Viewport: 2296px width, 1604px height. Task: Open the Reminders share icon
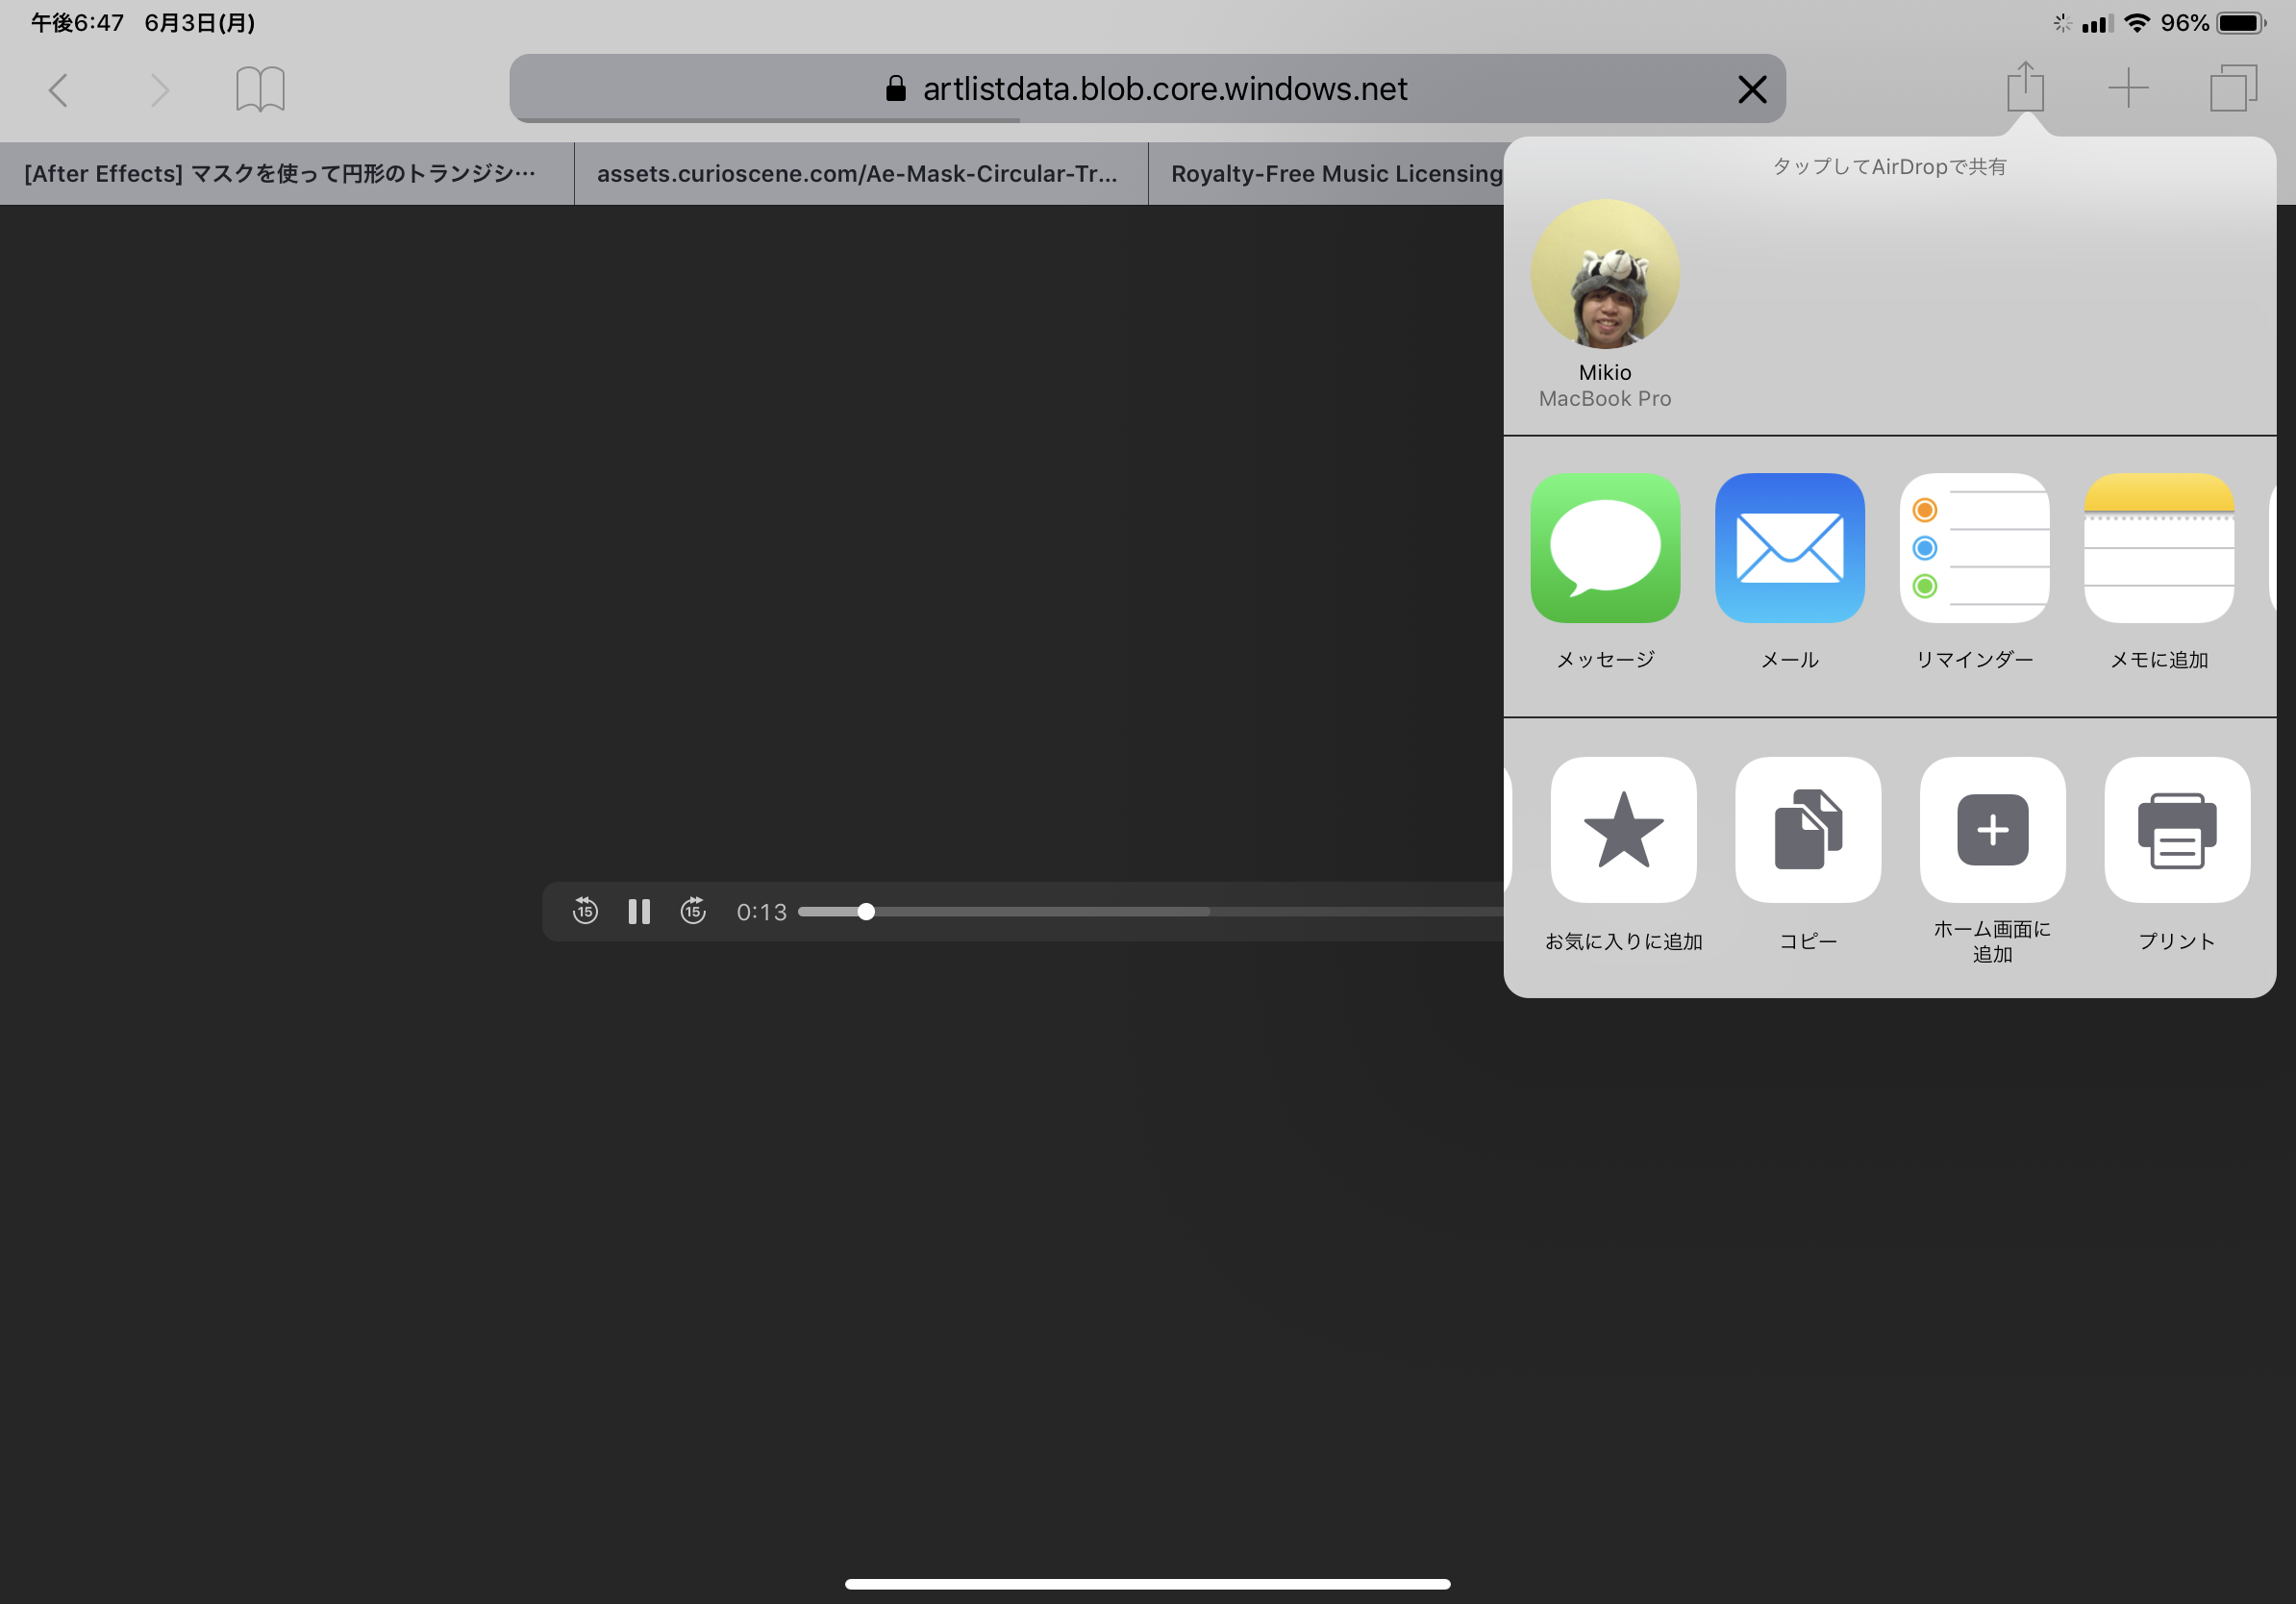(1973, 548)
